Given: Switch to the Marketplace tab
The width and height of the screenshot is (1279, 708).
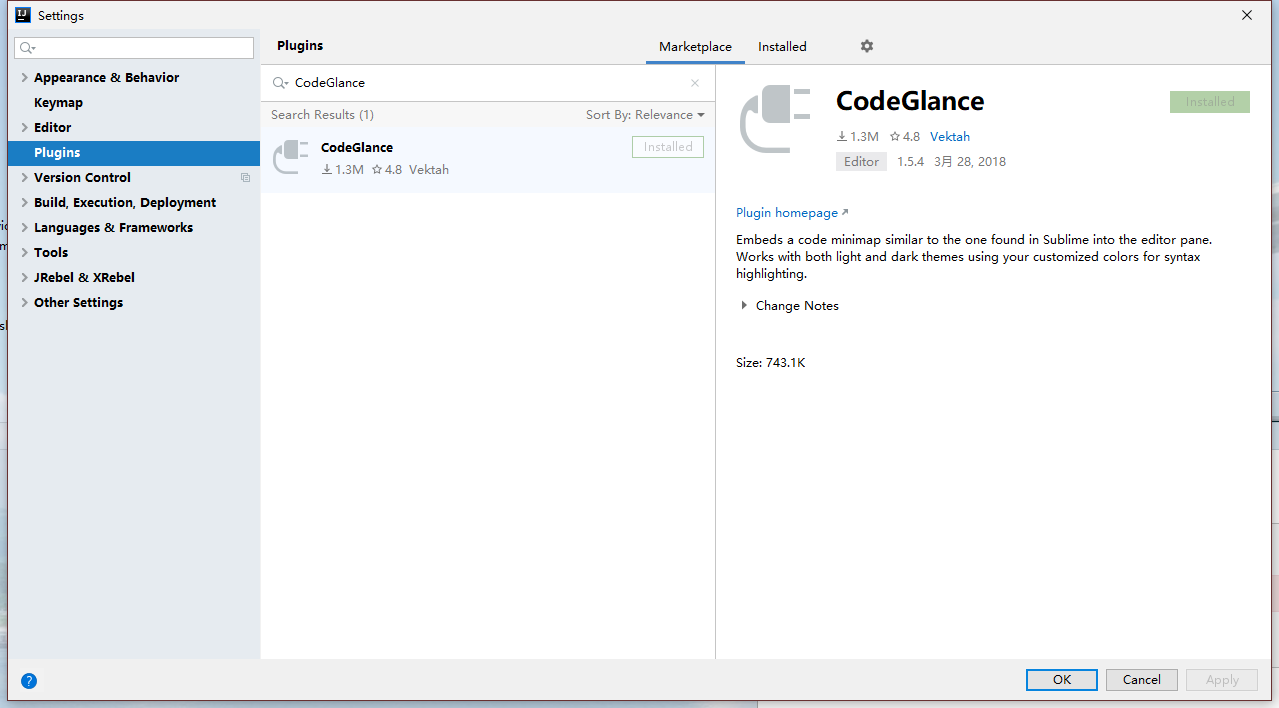Looking at the screenshot, I should tap(695, 47).
